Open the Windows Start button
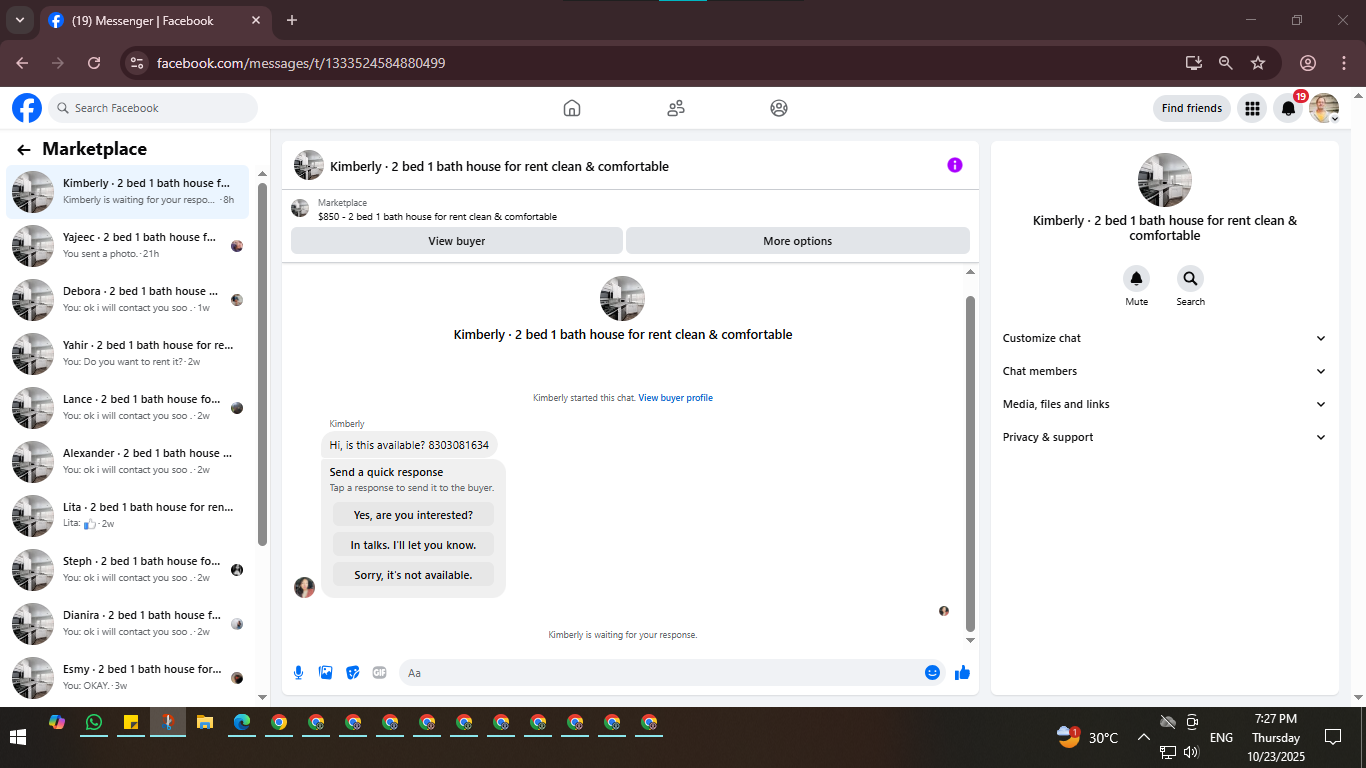Viewport: 1366px width, 768px height. 18,738
